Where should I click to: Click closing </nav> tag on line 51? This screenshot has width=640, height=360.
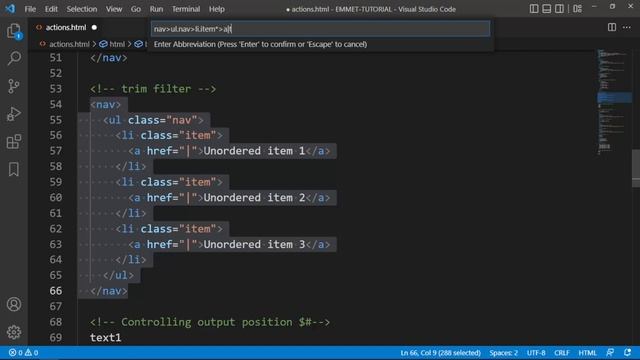tap(109, 58)
